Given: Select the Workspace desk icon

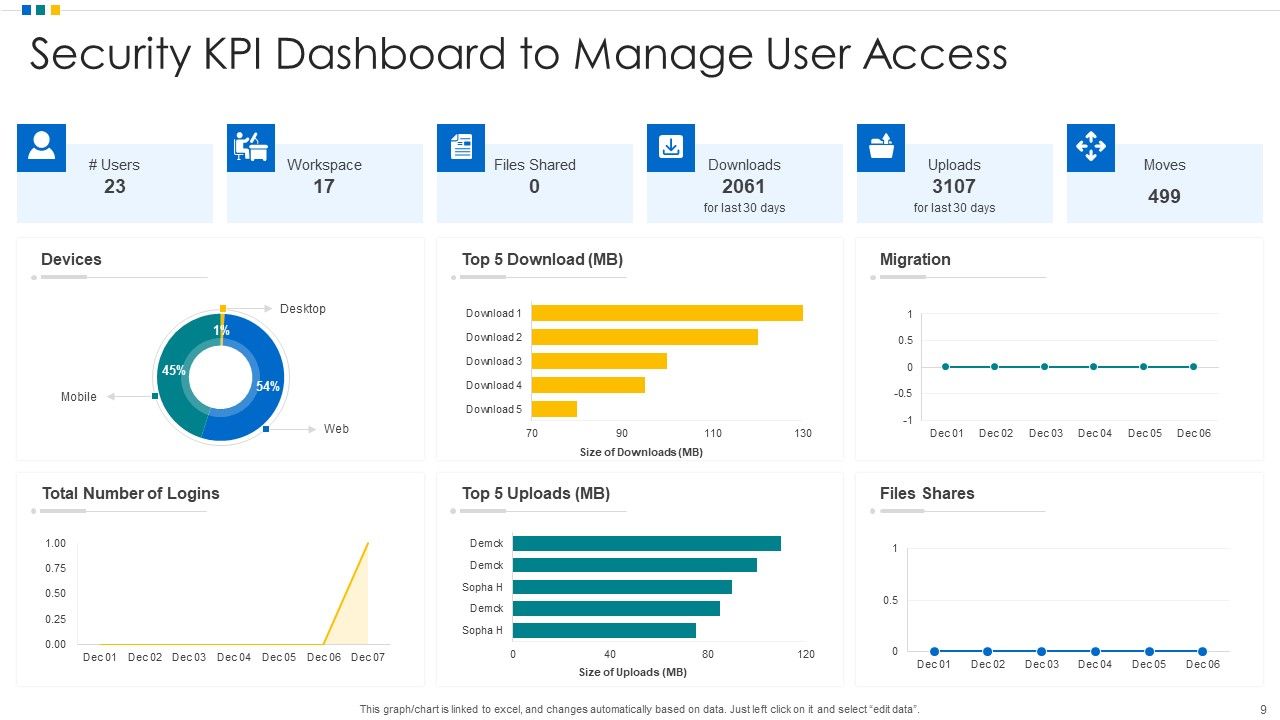Looking at the screenshot, I should [251, 146].
